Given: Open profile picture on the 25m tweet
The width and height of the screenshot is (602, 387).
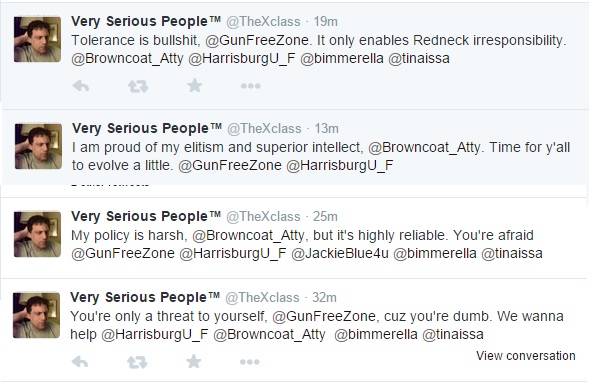Looking at the screenshot, I should 37,234.
